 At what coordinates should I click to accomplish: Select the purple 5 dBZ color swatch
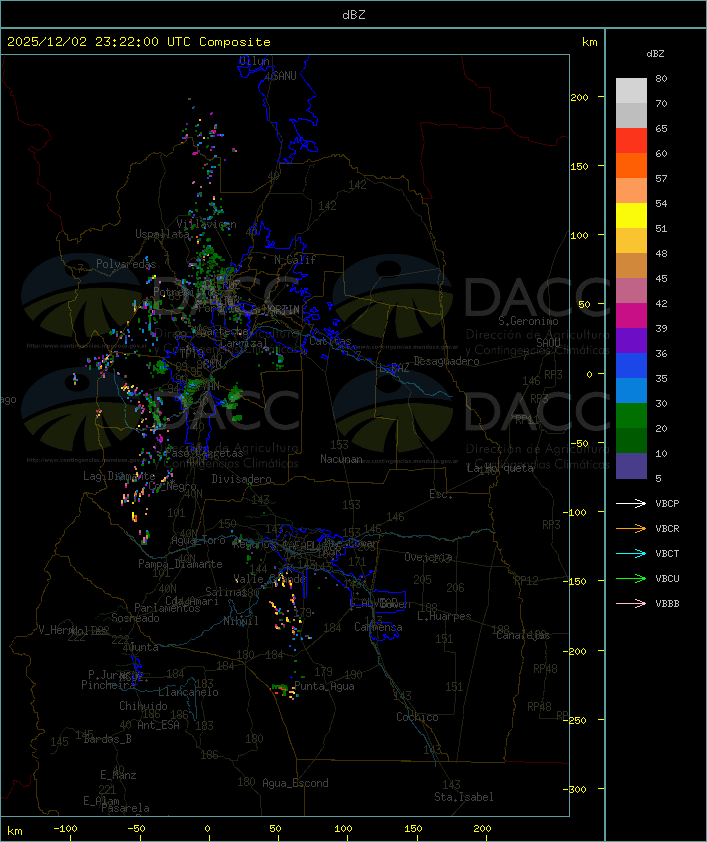coord(631,466)
